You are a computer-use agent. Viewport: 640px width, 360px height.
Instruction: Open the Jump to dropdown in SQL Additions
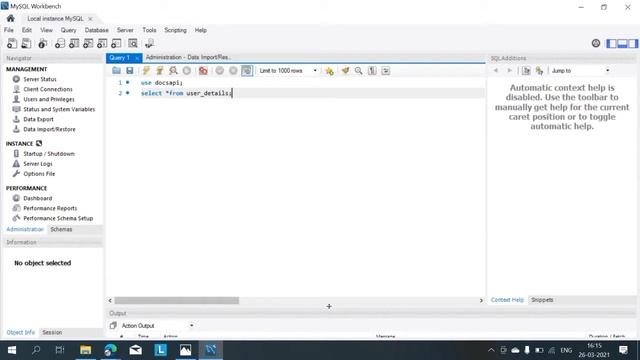[x=580, y=71]
